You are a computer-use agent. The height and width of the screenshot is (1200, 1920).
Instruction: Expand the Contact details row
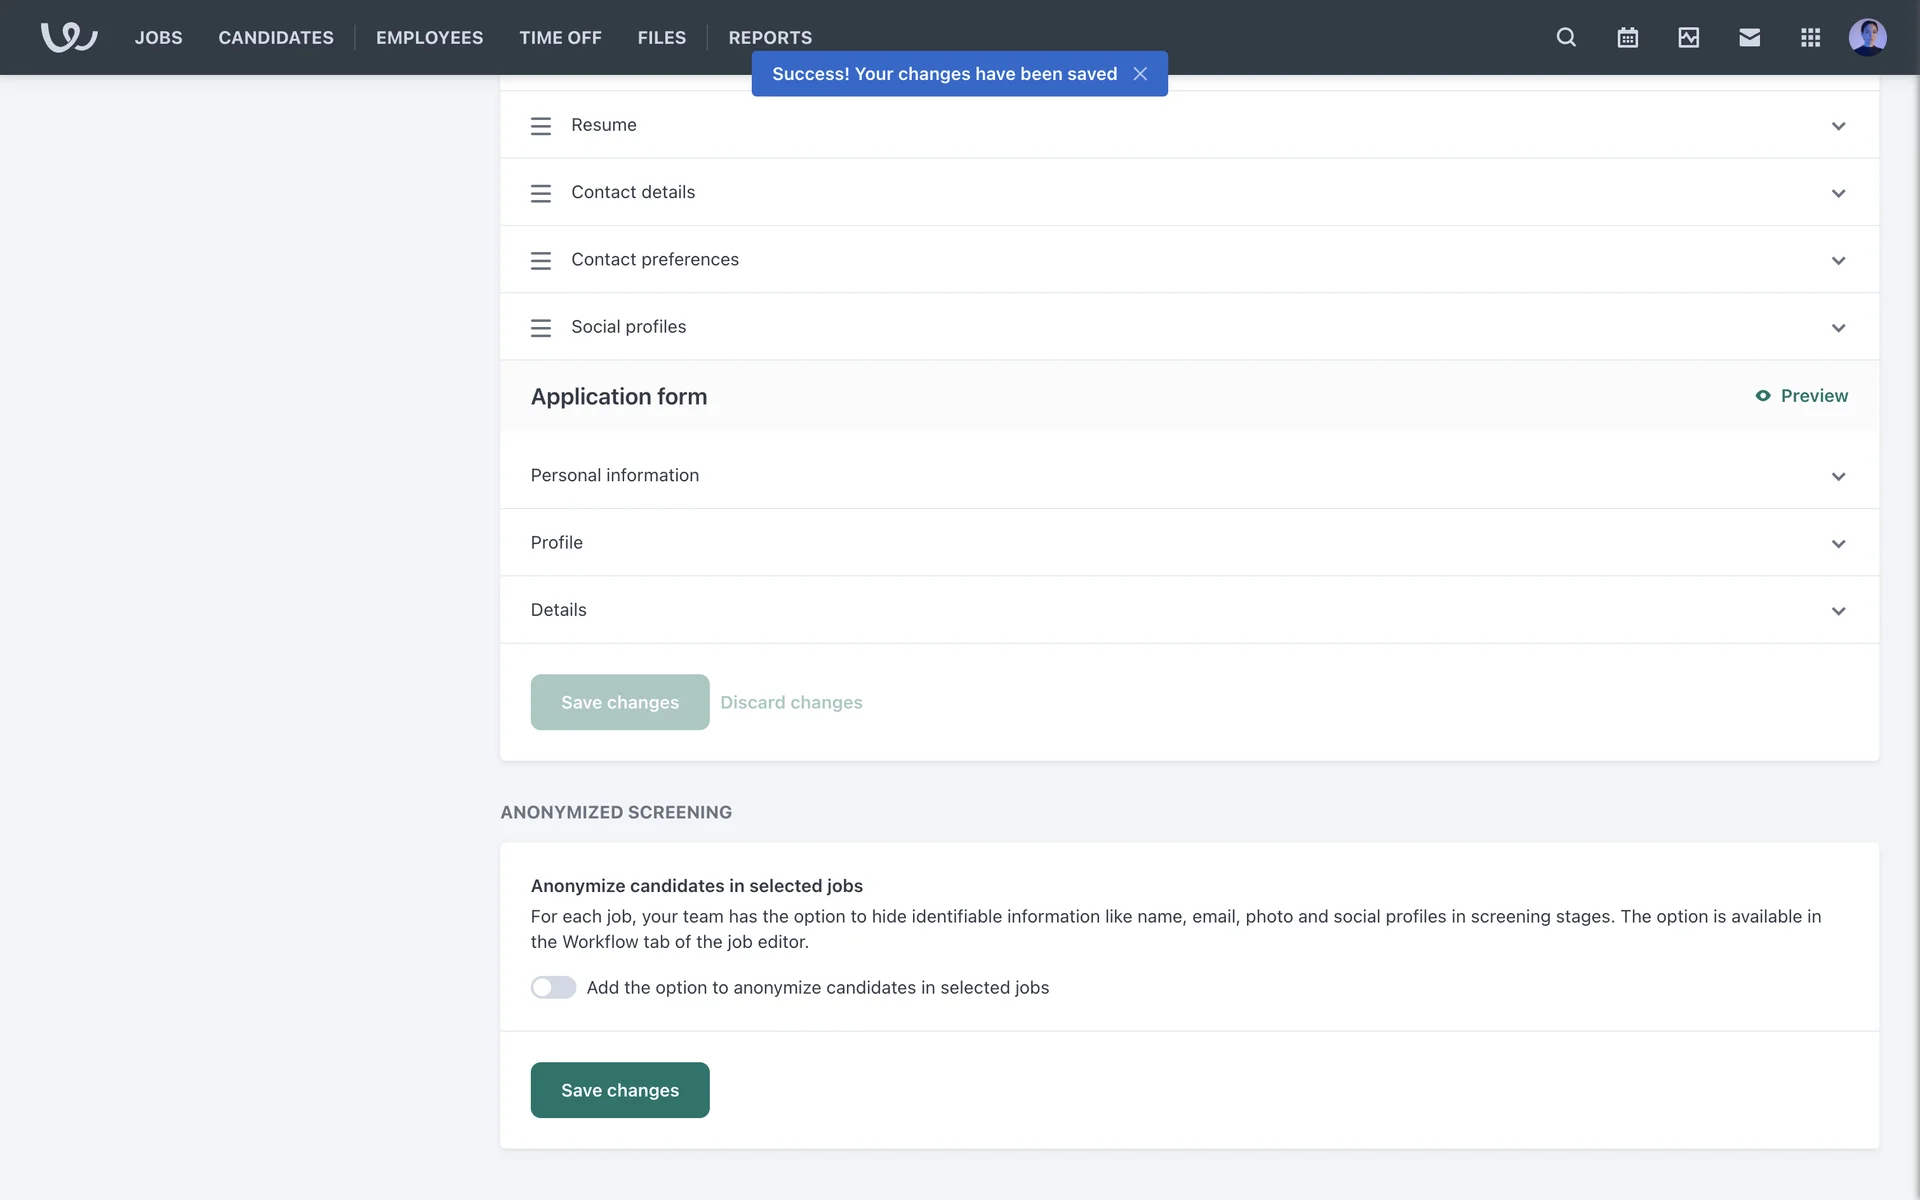coord(1838,193)
